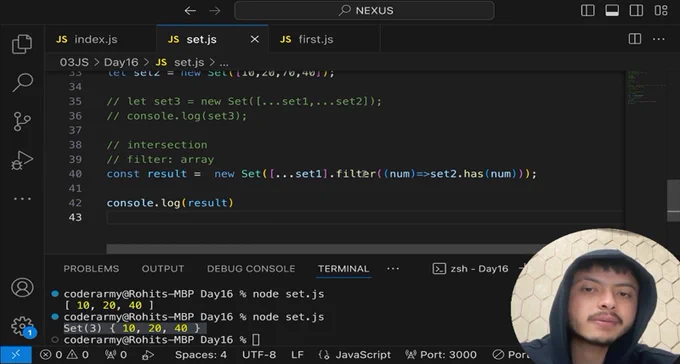Open the Search view in activity bar
Image resolution: width=680 pixels, height=364 pixels.
(22, 82)
